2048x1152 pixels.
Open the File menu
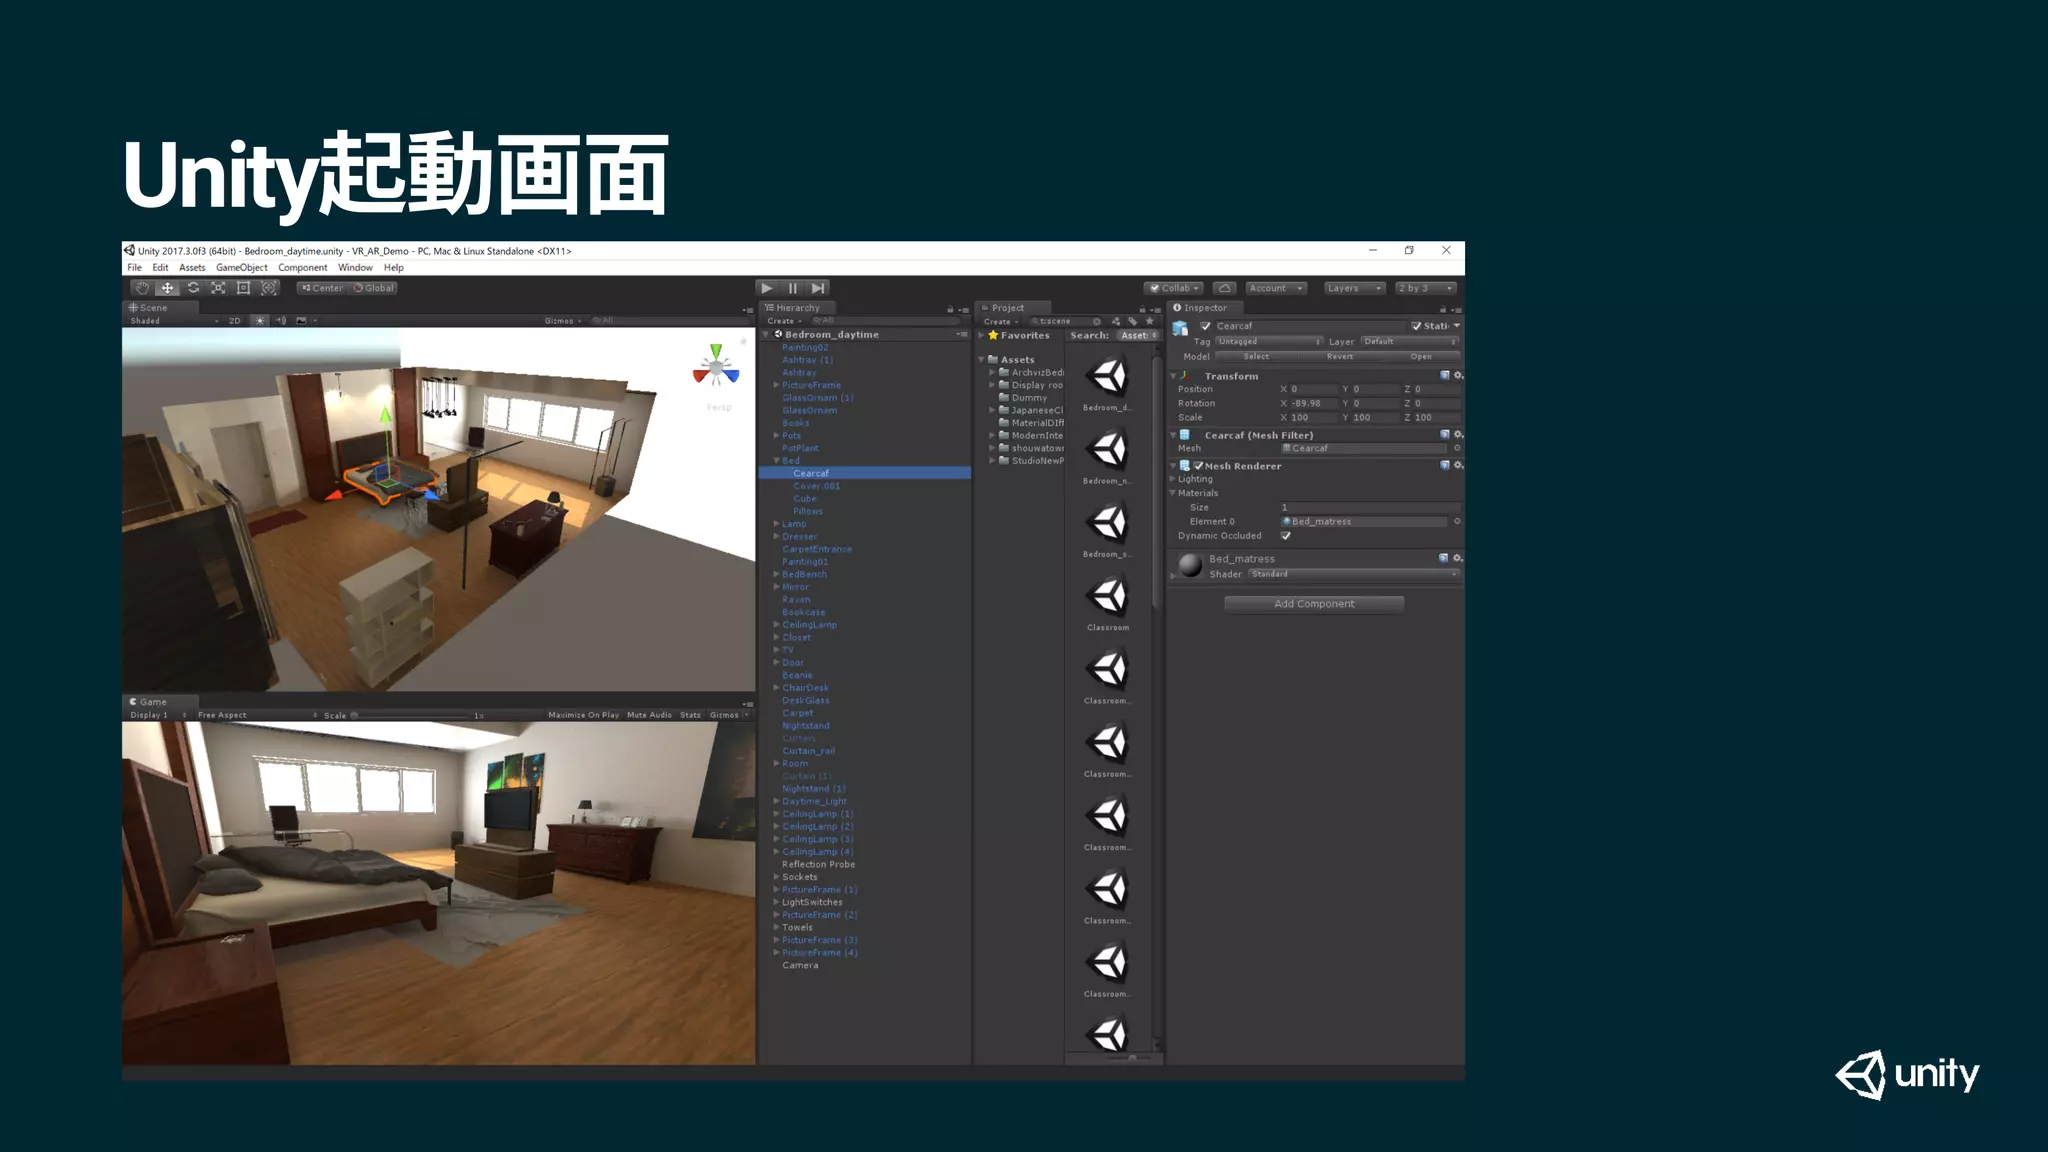(135, 267)
